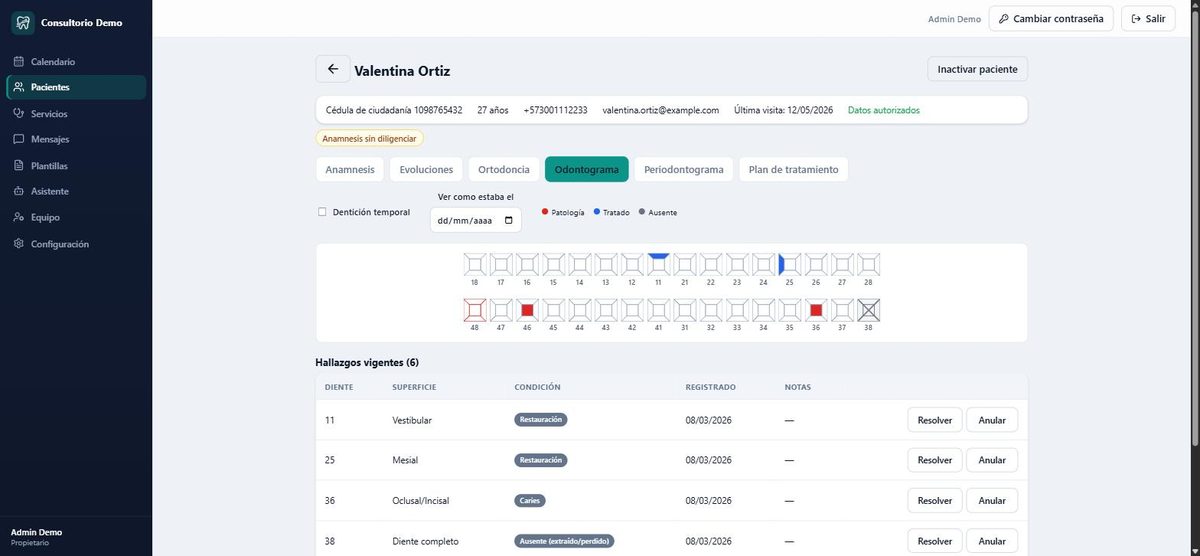Click the Salir logout button
The height and width of the screenshot is (556, 1200).
coord(1148,19)
